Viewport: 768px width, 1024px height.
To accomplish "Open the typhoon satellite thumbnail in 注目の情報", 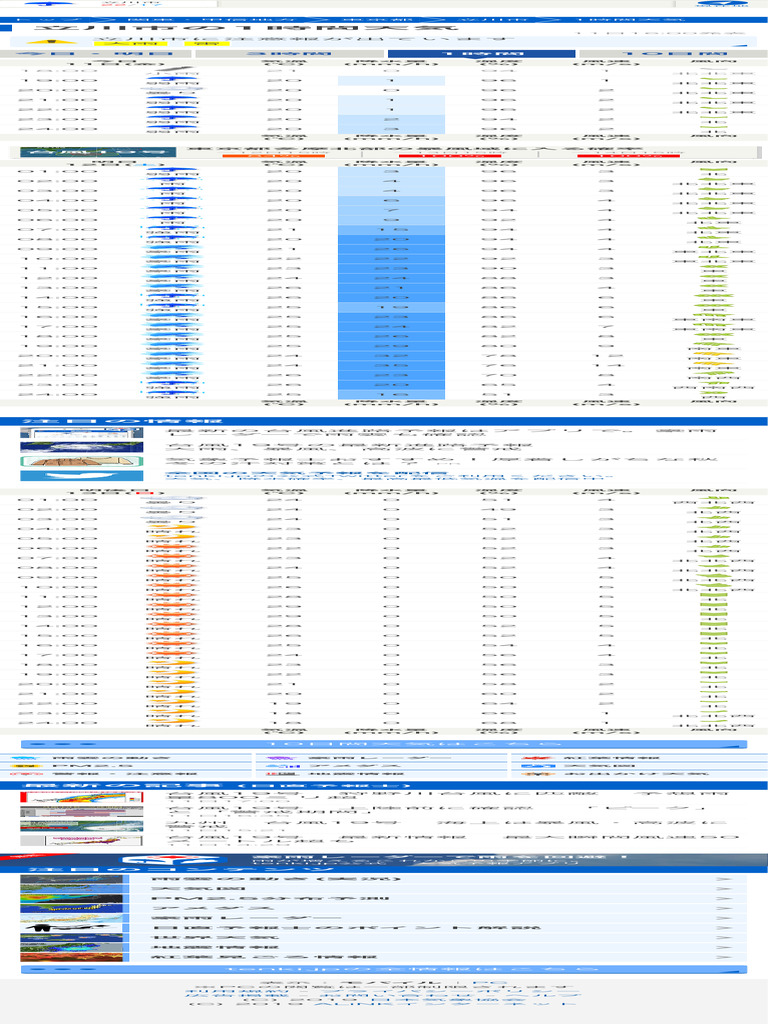I will (82, 447).
